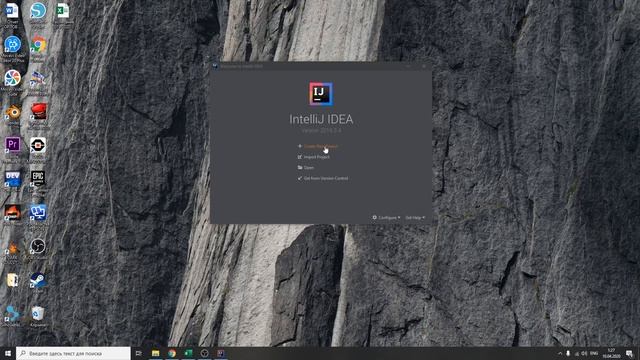Launch Google Chrome from the desktop
The height and width of the screenshot is (360, 640).
pyautogui.click(x=38, y=44)
